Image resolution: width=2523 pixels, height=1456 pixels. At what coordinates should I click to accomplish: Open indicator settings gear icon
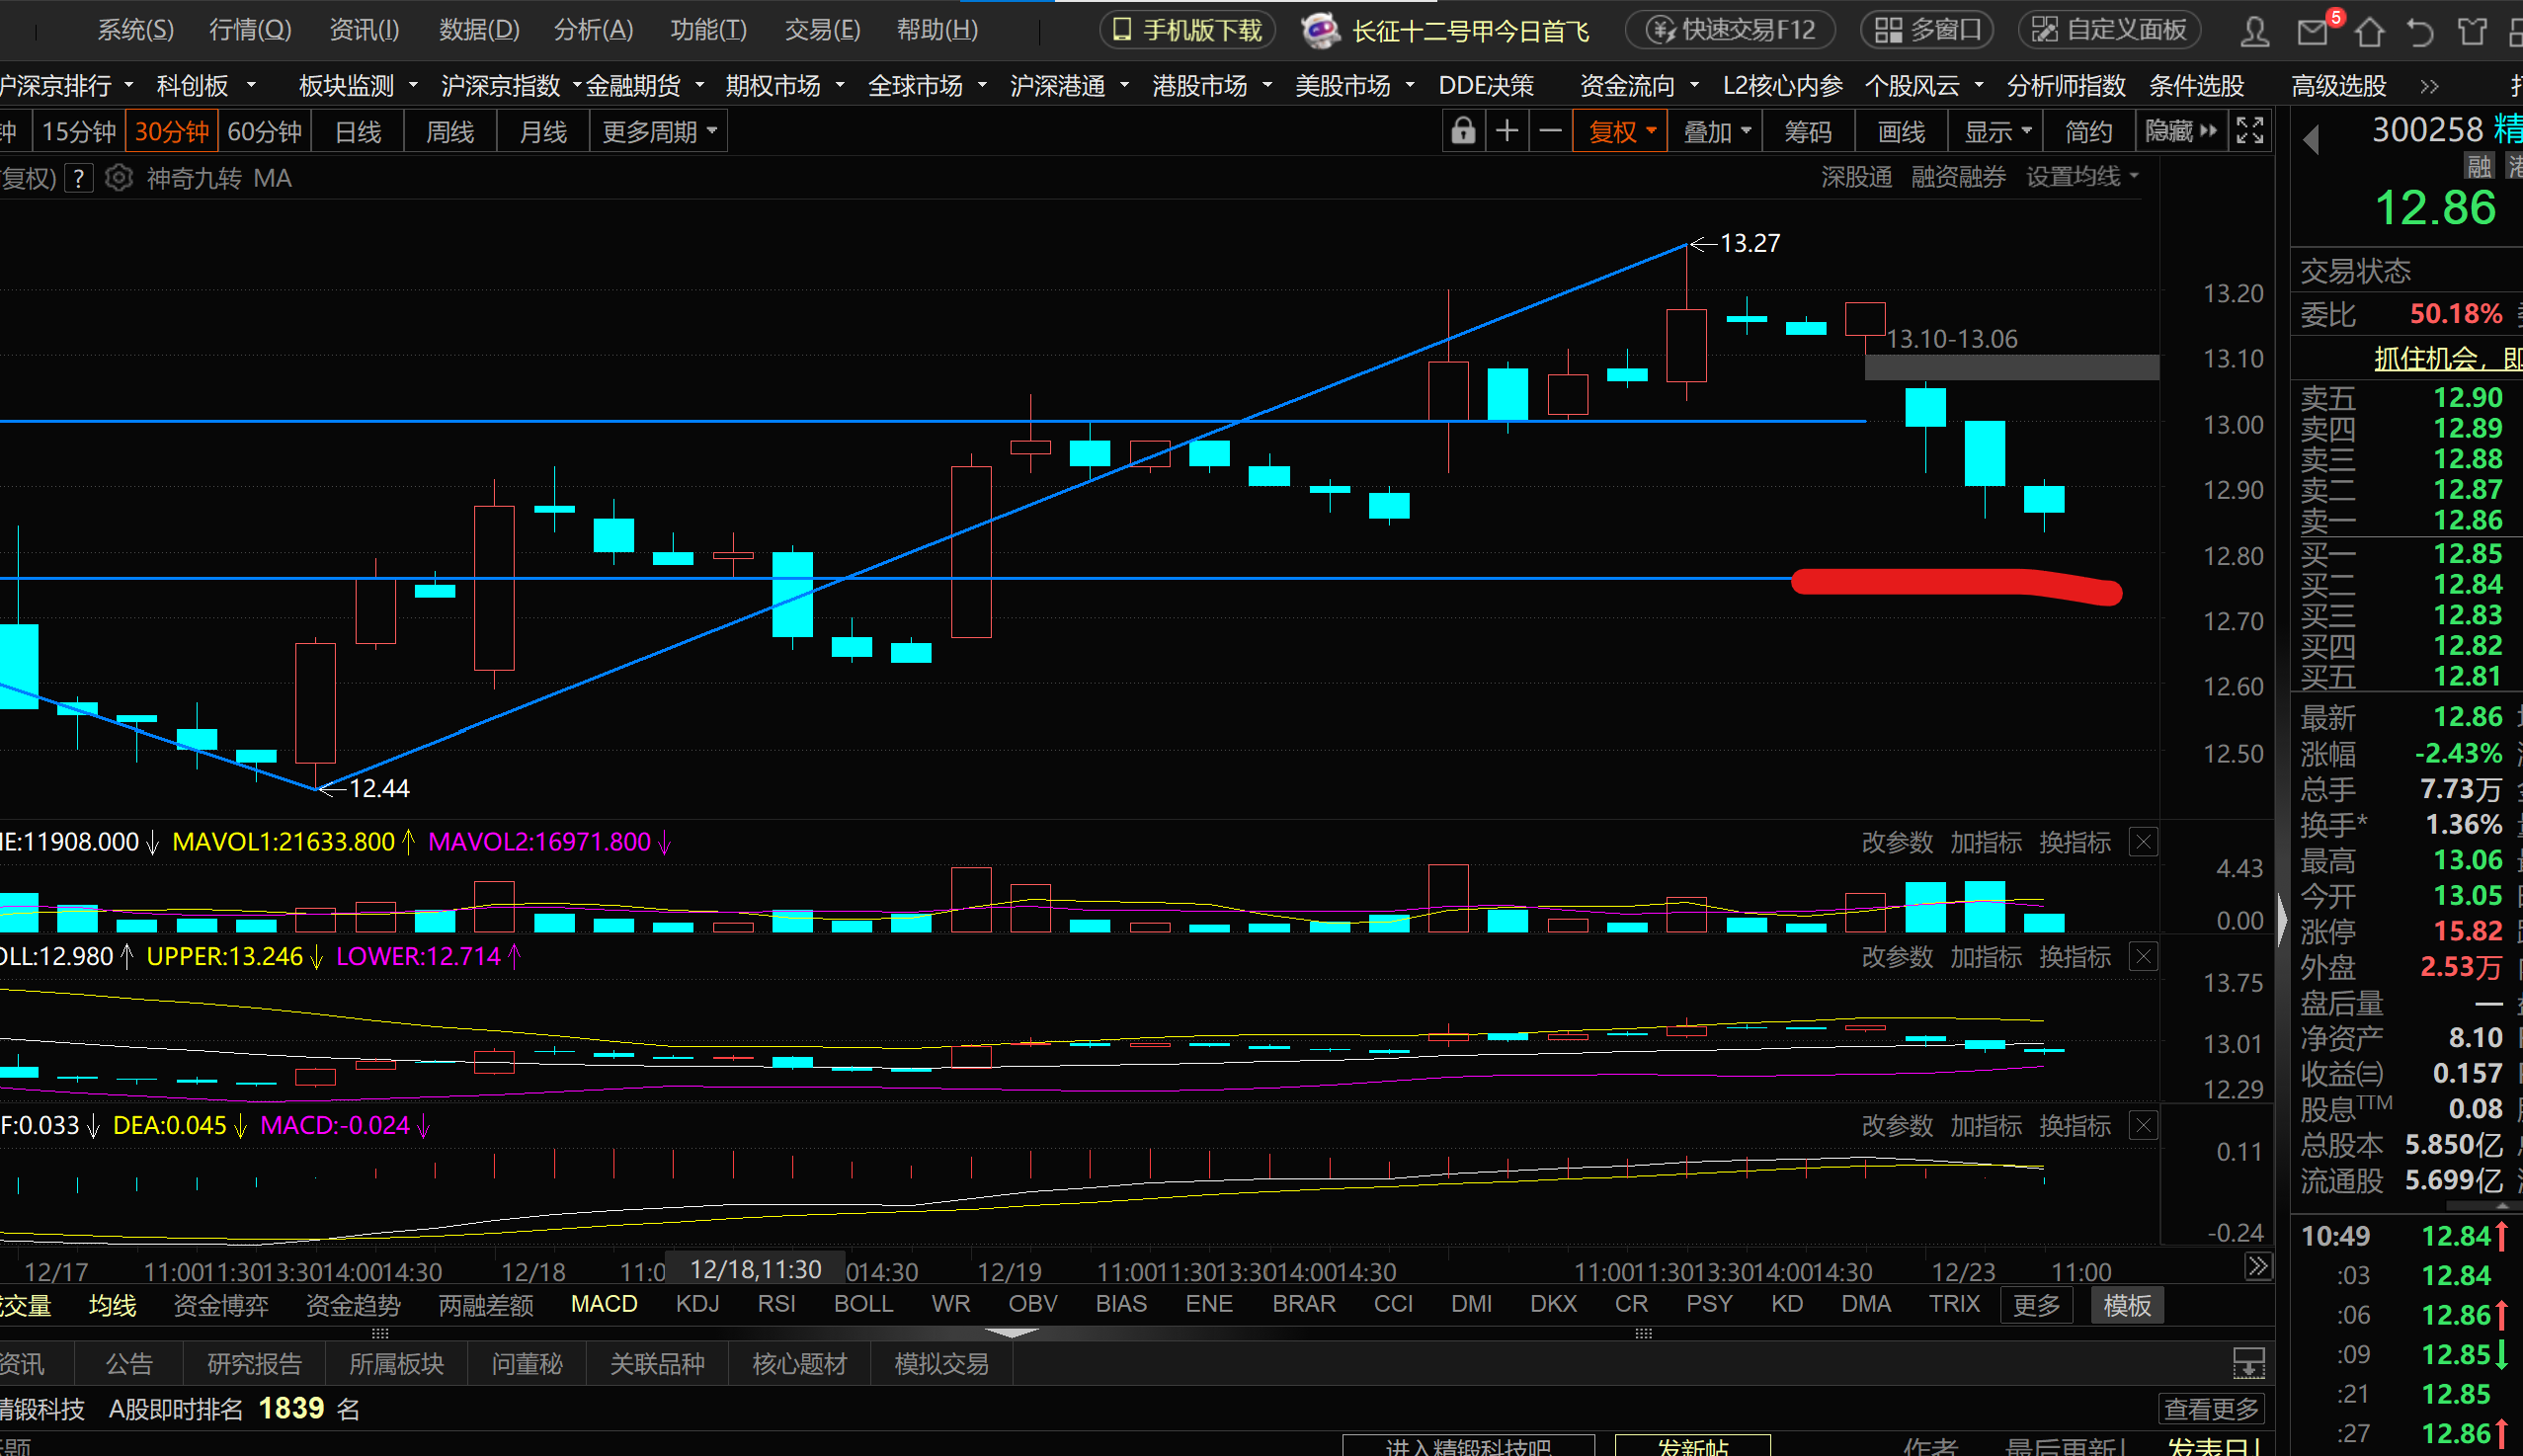119,178
